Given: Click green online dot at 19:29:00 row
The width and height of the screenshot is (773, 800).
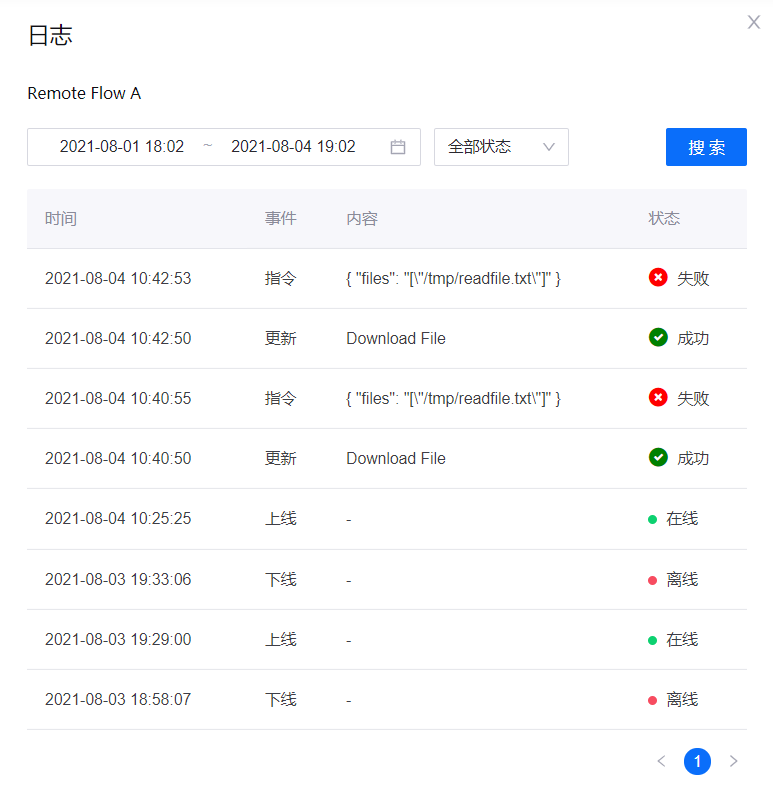Looking at the screenshot, I should pyautogui.click(x=653, y=640).
